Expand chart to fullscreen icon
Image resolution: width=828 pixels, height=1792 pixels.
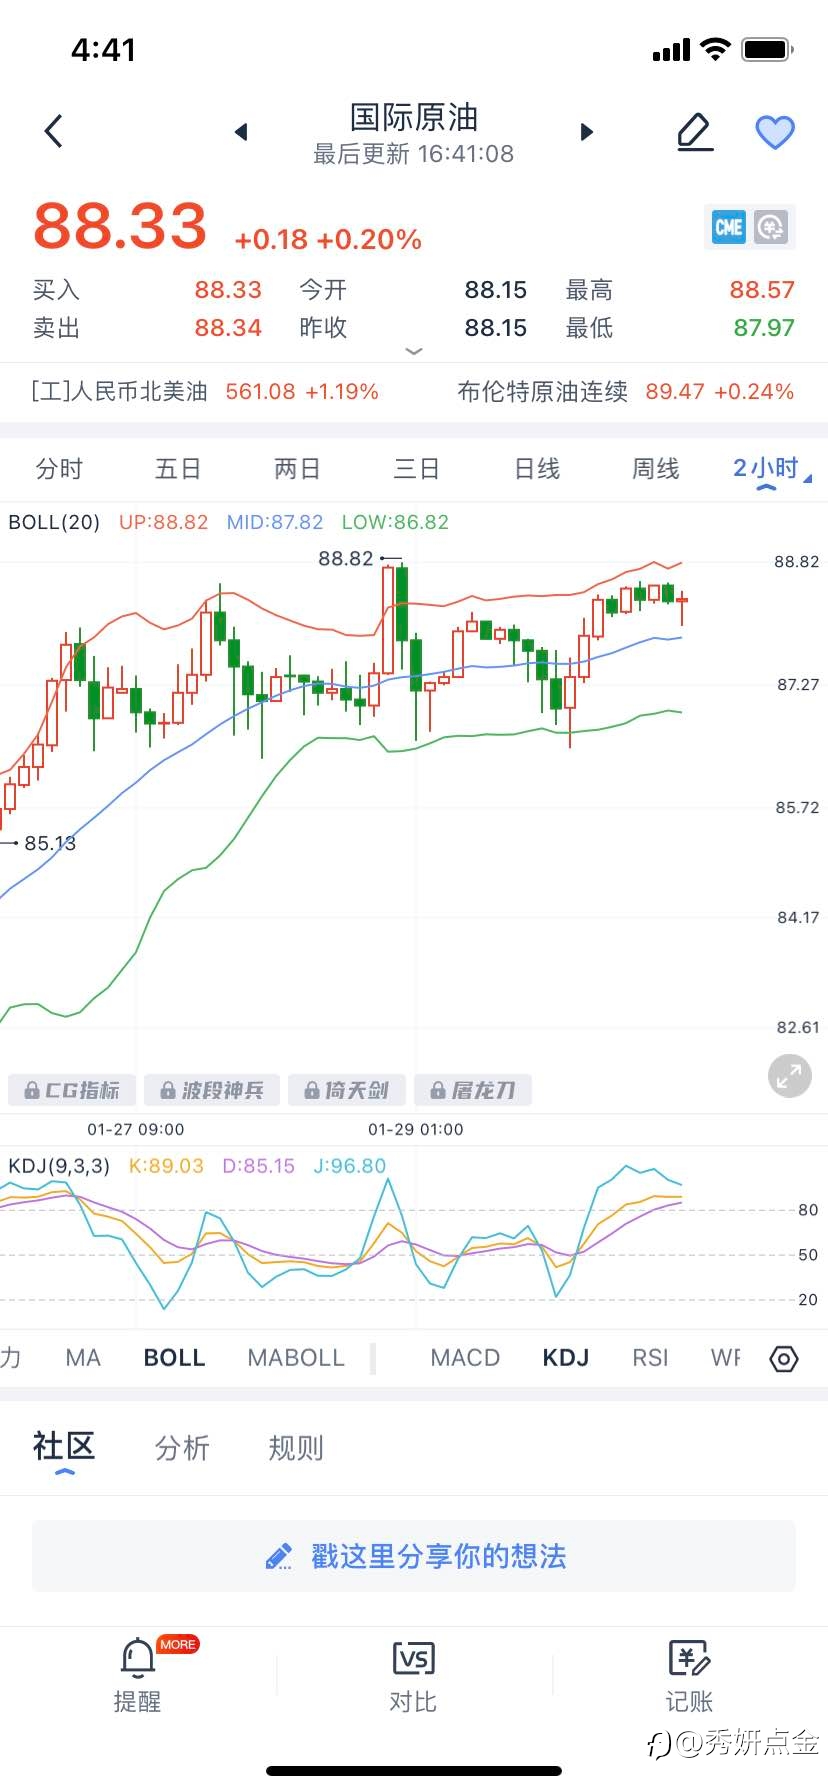789,1076
